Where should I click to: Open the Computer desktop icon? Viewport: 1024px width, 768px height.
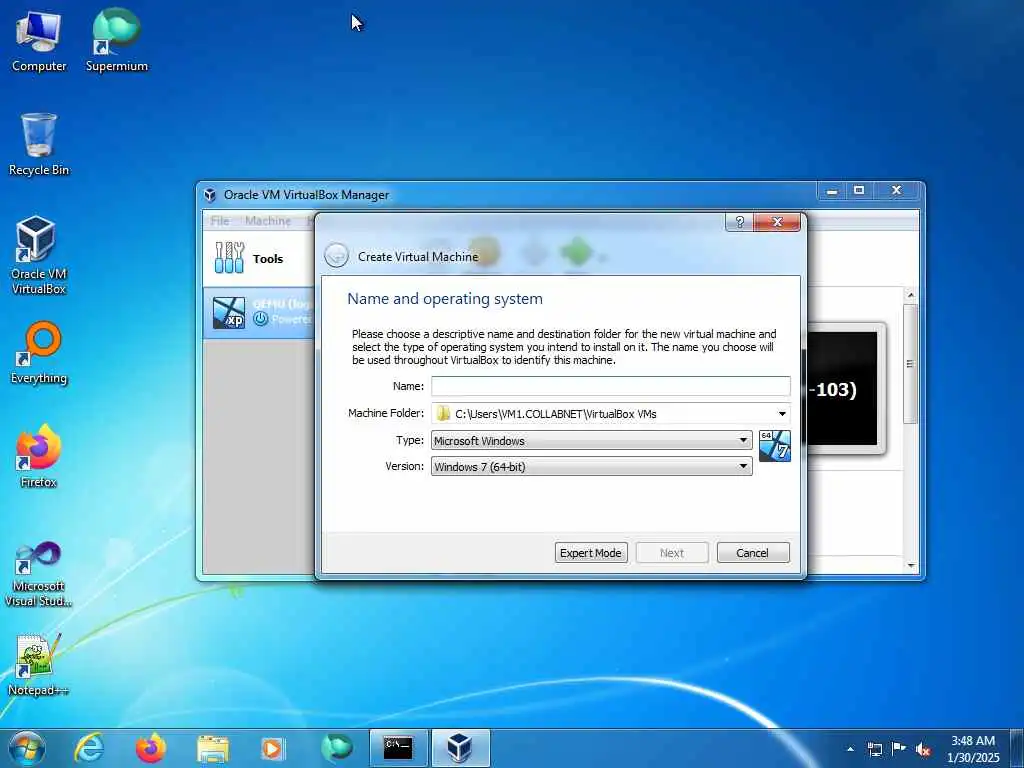pyautogui.click(x=39, y=40)
